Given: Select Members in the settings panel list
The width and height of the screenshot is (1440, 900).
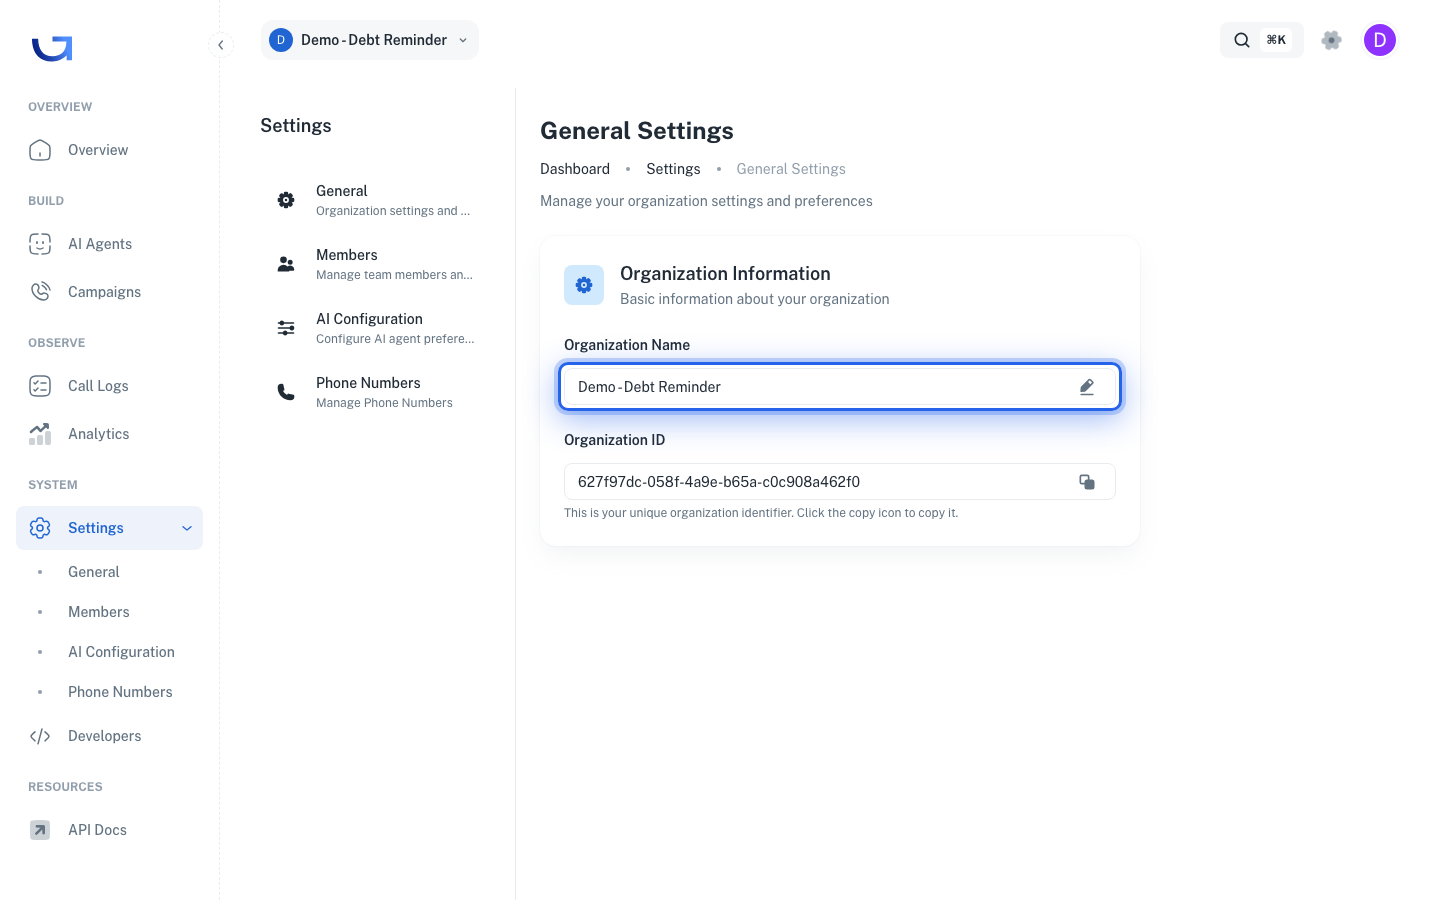Looking at the screenshot, I should pyautogui.click(x=376, y=264).
